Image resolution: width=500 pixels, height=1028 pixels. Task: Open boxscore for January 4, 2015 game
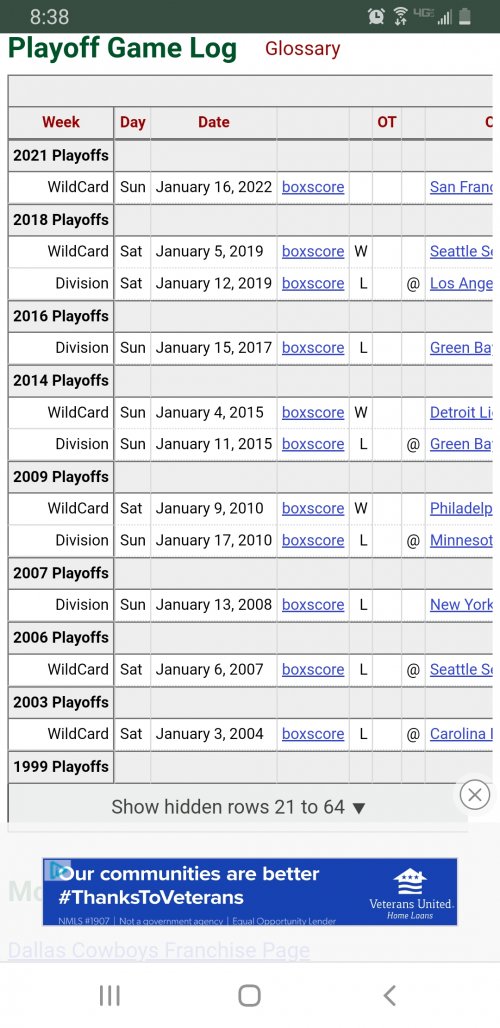pos(313,412)
